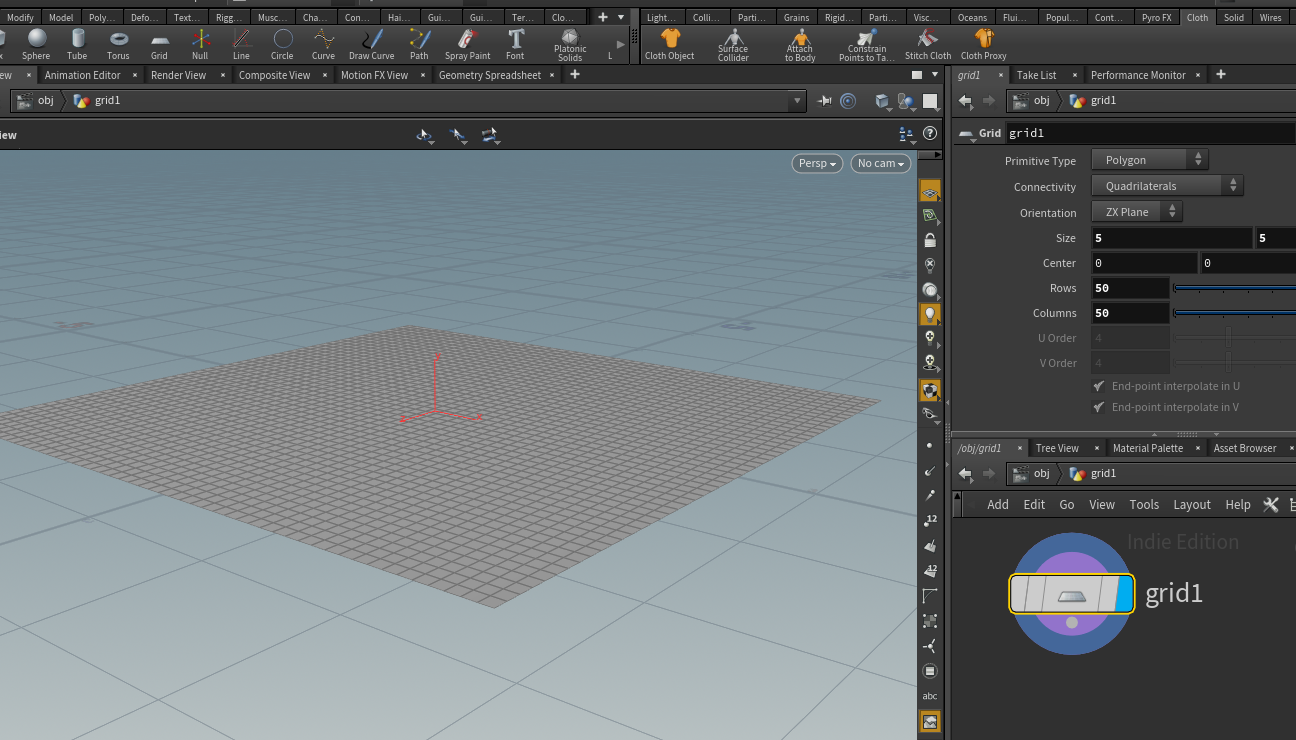Open the Cloth shelf tab

click(x=1197, y=17)
